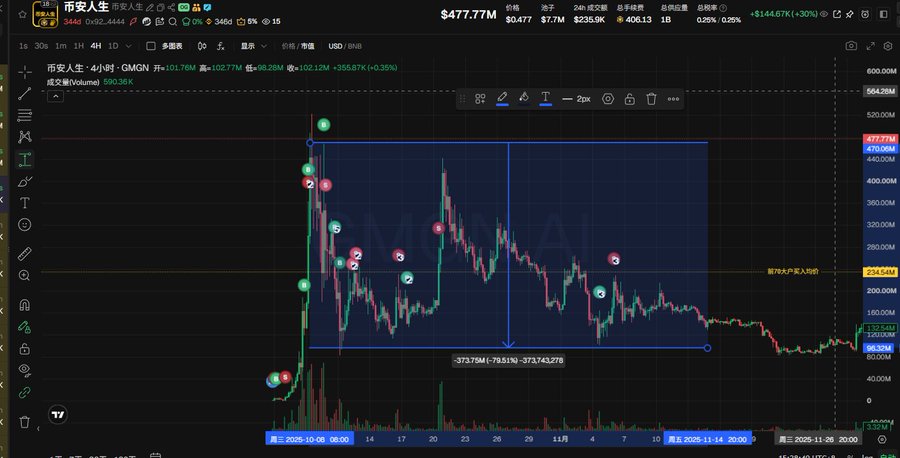The height and width of the screenshot is (458, 900).
Task: Collapse the indicator legend chevron
Action: pos(56,96)
